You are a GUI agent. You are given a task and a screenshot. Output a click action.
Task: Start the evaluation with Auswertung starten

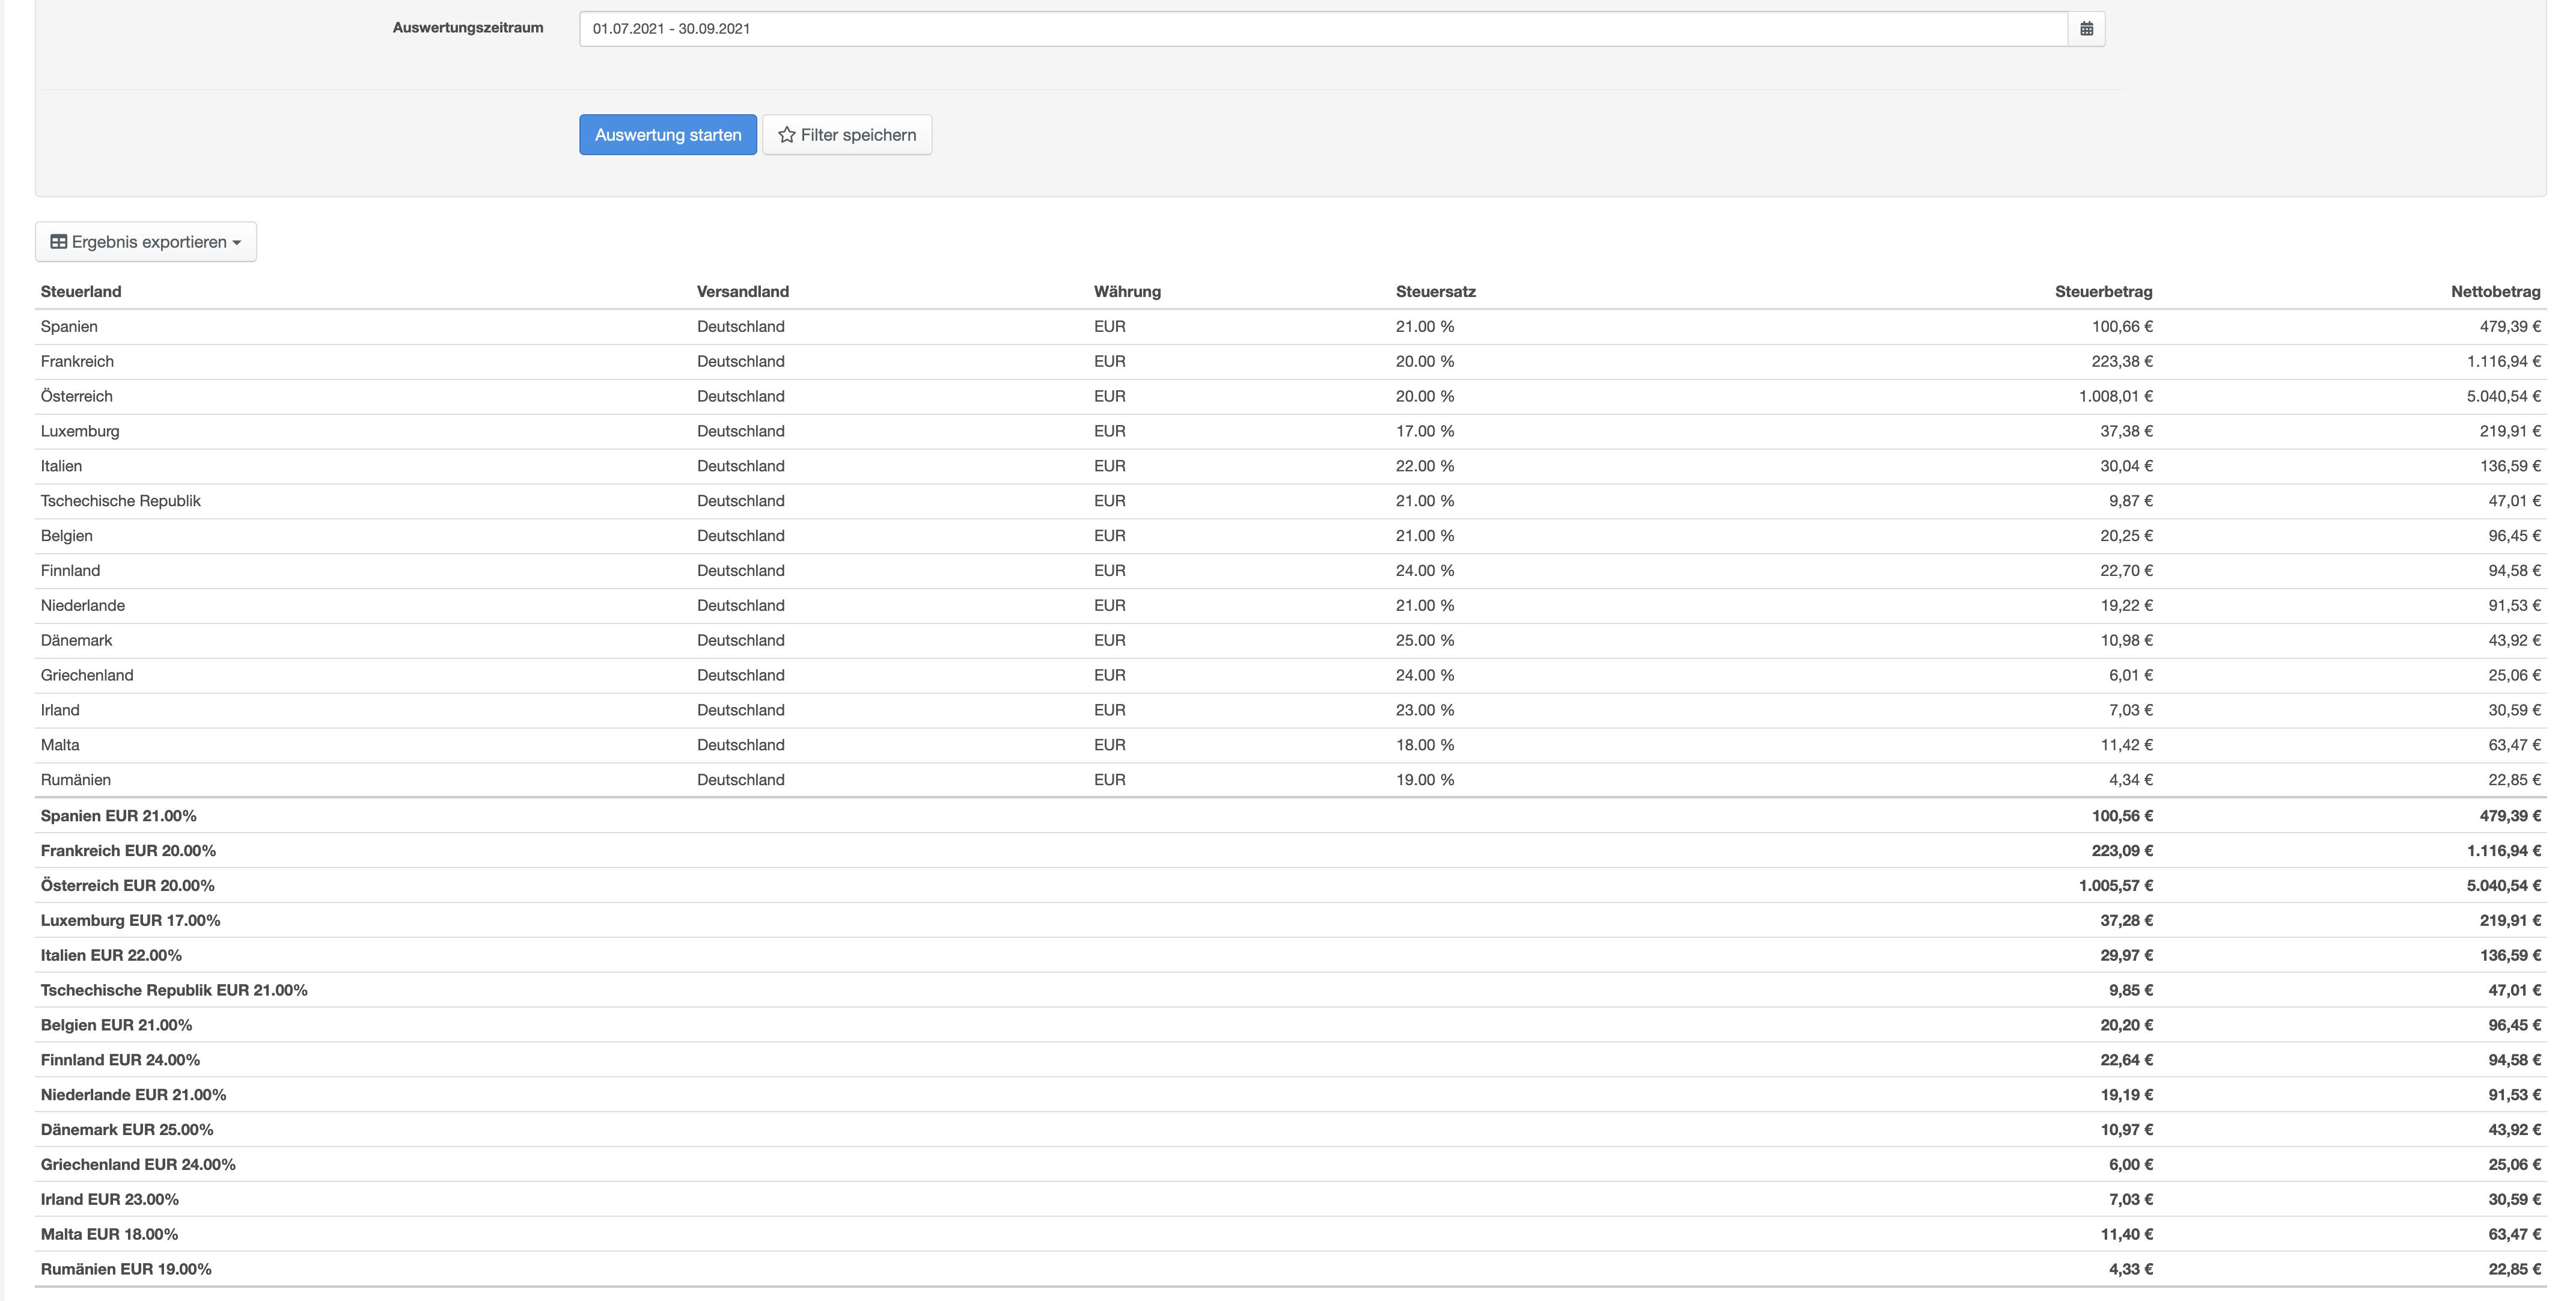(x=667, y=135)
